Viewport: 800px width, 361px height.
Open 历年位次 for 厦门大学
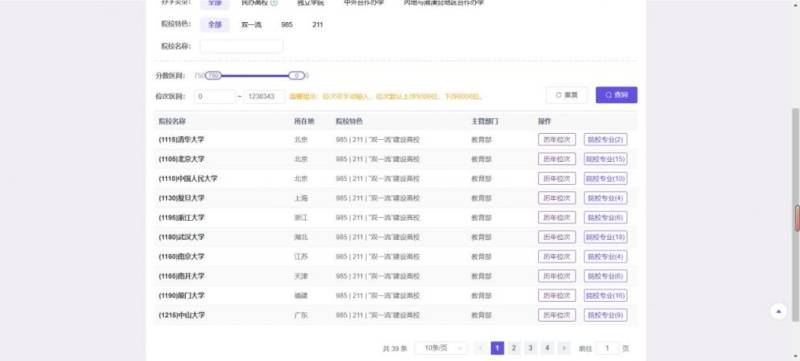pyautogui.click(x=557, y=296)
